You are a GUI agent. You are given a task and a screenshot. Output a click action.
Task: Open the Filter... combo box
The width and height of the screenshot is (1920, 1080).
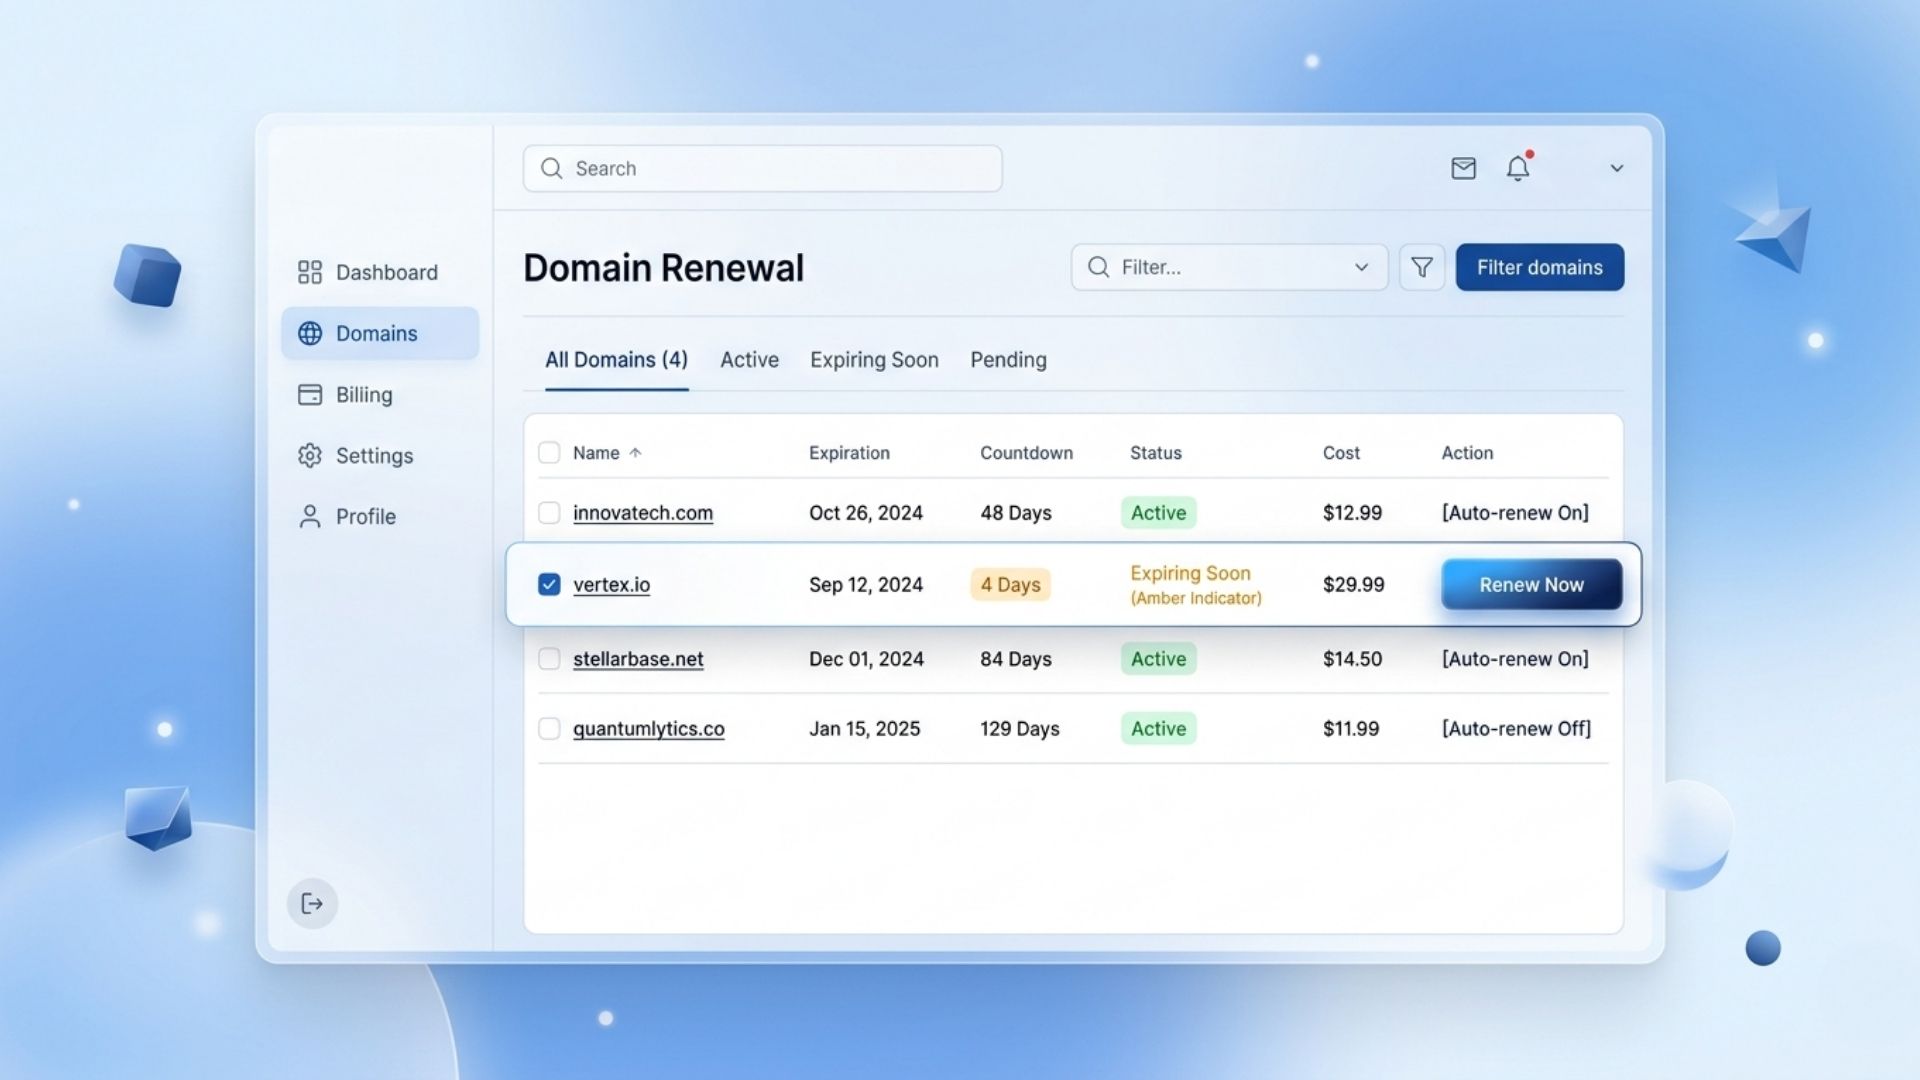click(x=1229, y=267)
